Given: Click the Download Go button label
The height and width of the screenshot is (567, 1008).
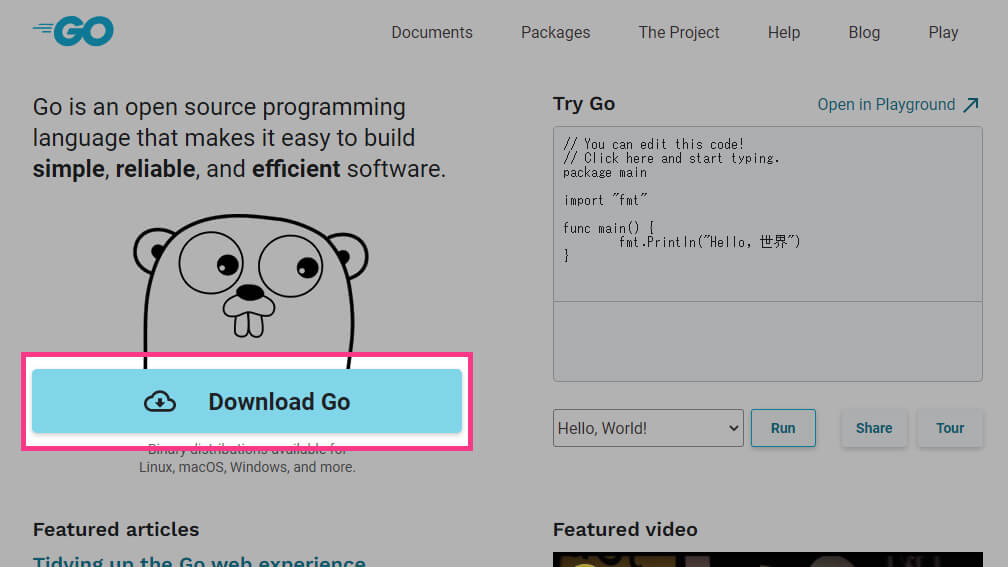Looking at the screenshot, I should (x=279, y=402).
